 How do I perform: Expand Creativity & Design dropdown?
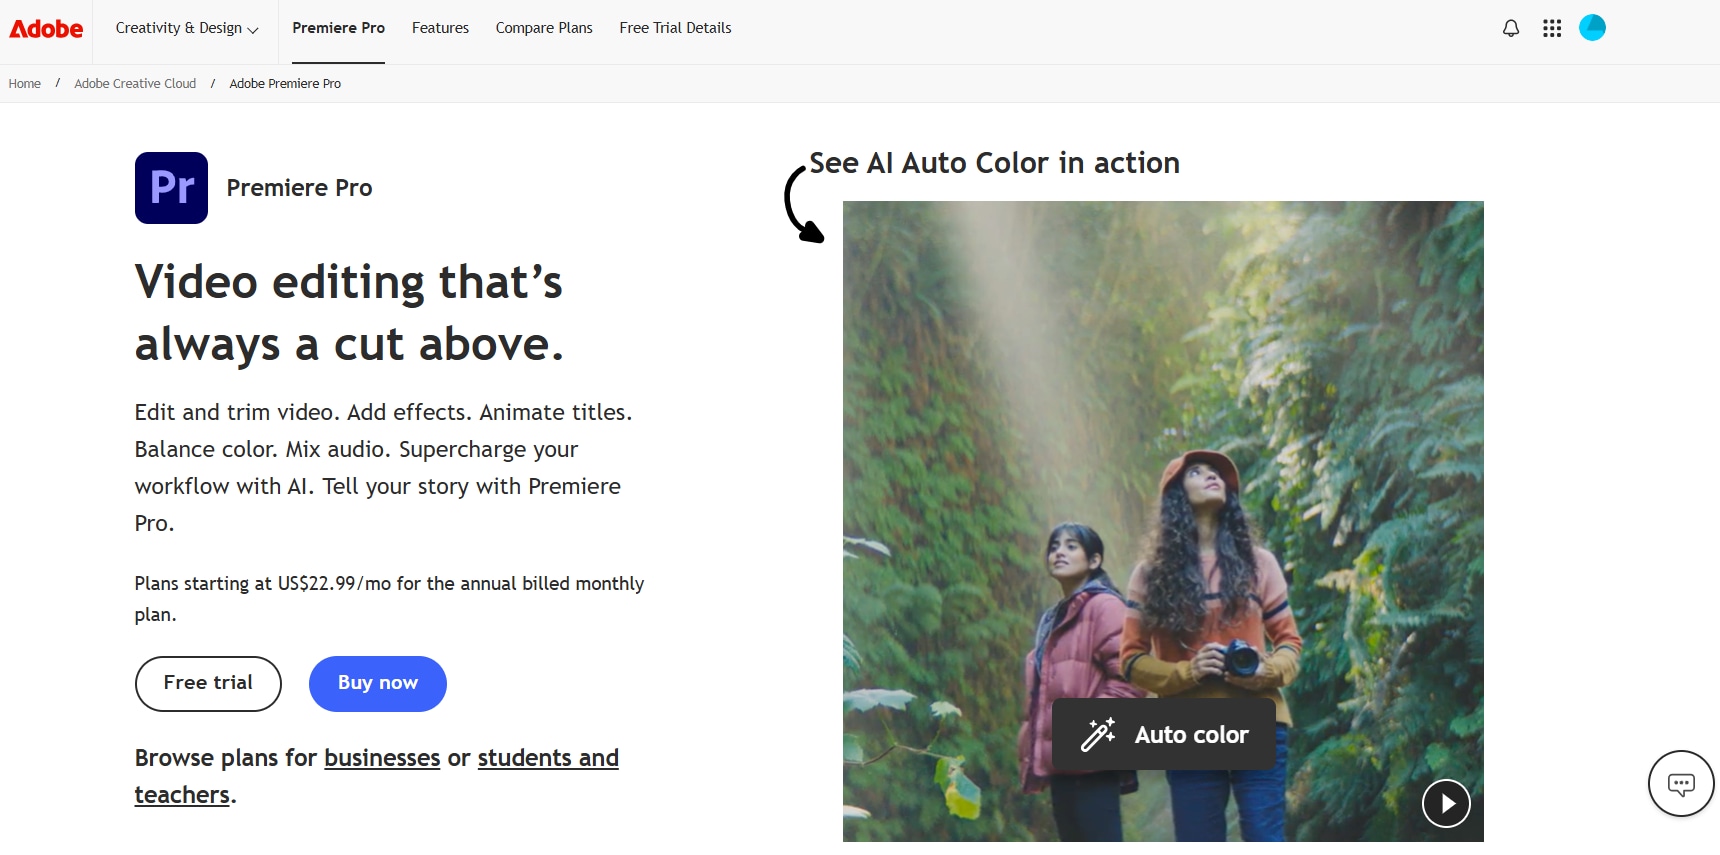[187, 28]
